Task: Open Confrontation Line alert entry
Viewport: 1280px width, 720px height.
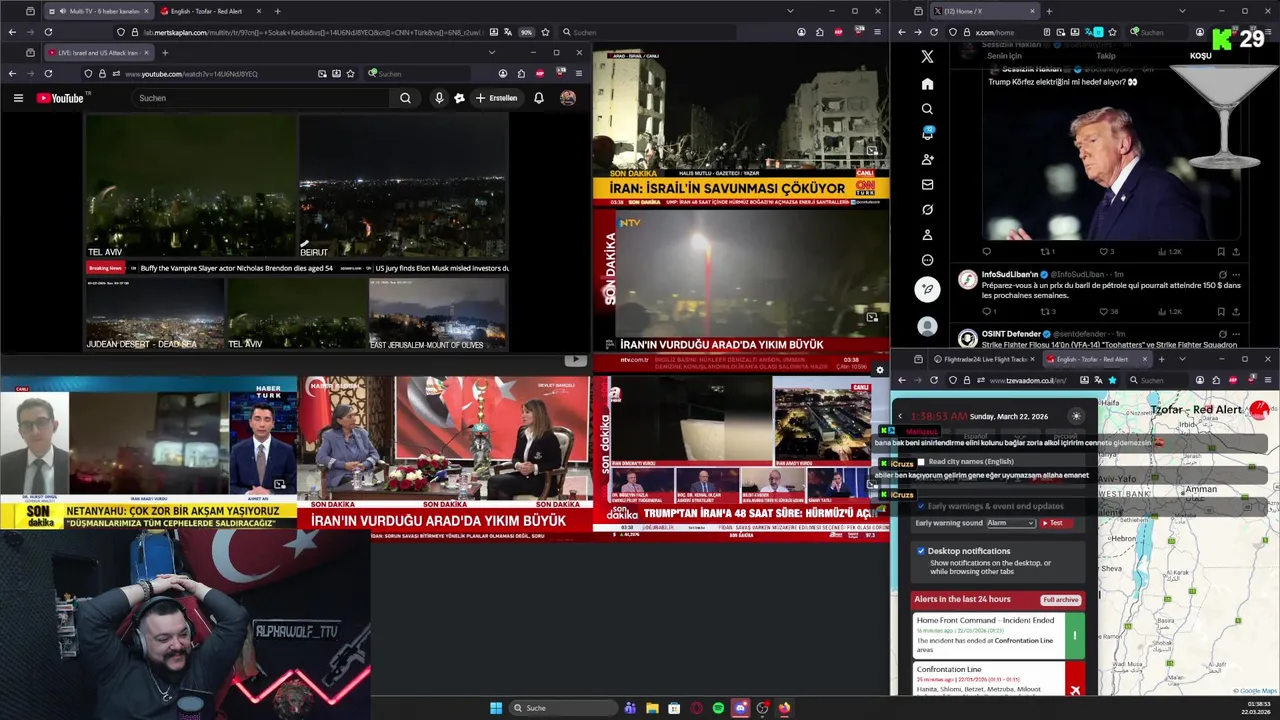Action: (x=998, y=679)
